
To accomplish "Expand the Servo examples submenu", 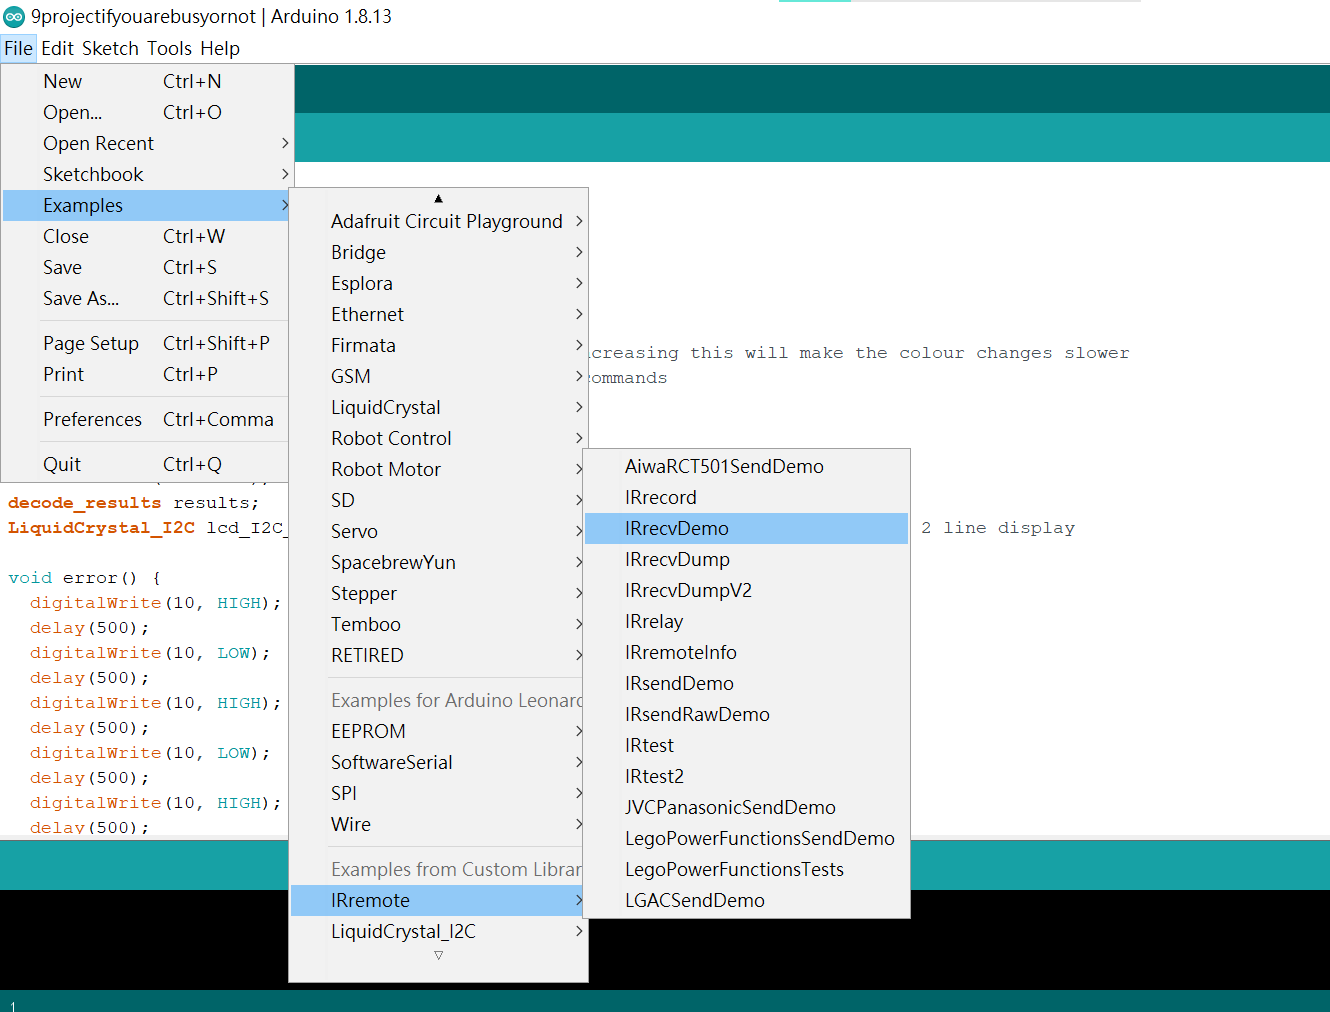I will [x=438, y=531].
